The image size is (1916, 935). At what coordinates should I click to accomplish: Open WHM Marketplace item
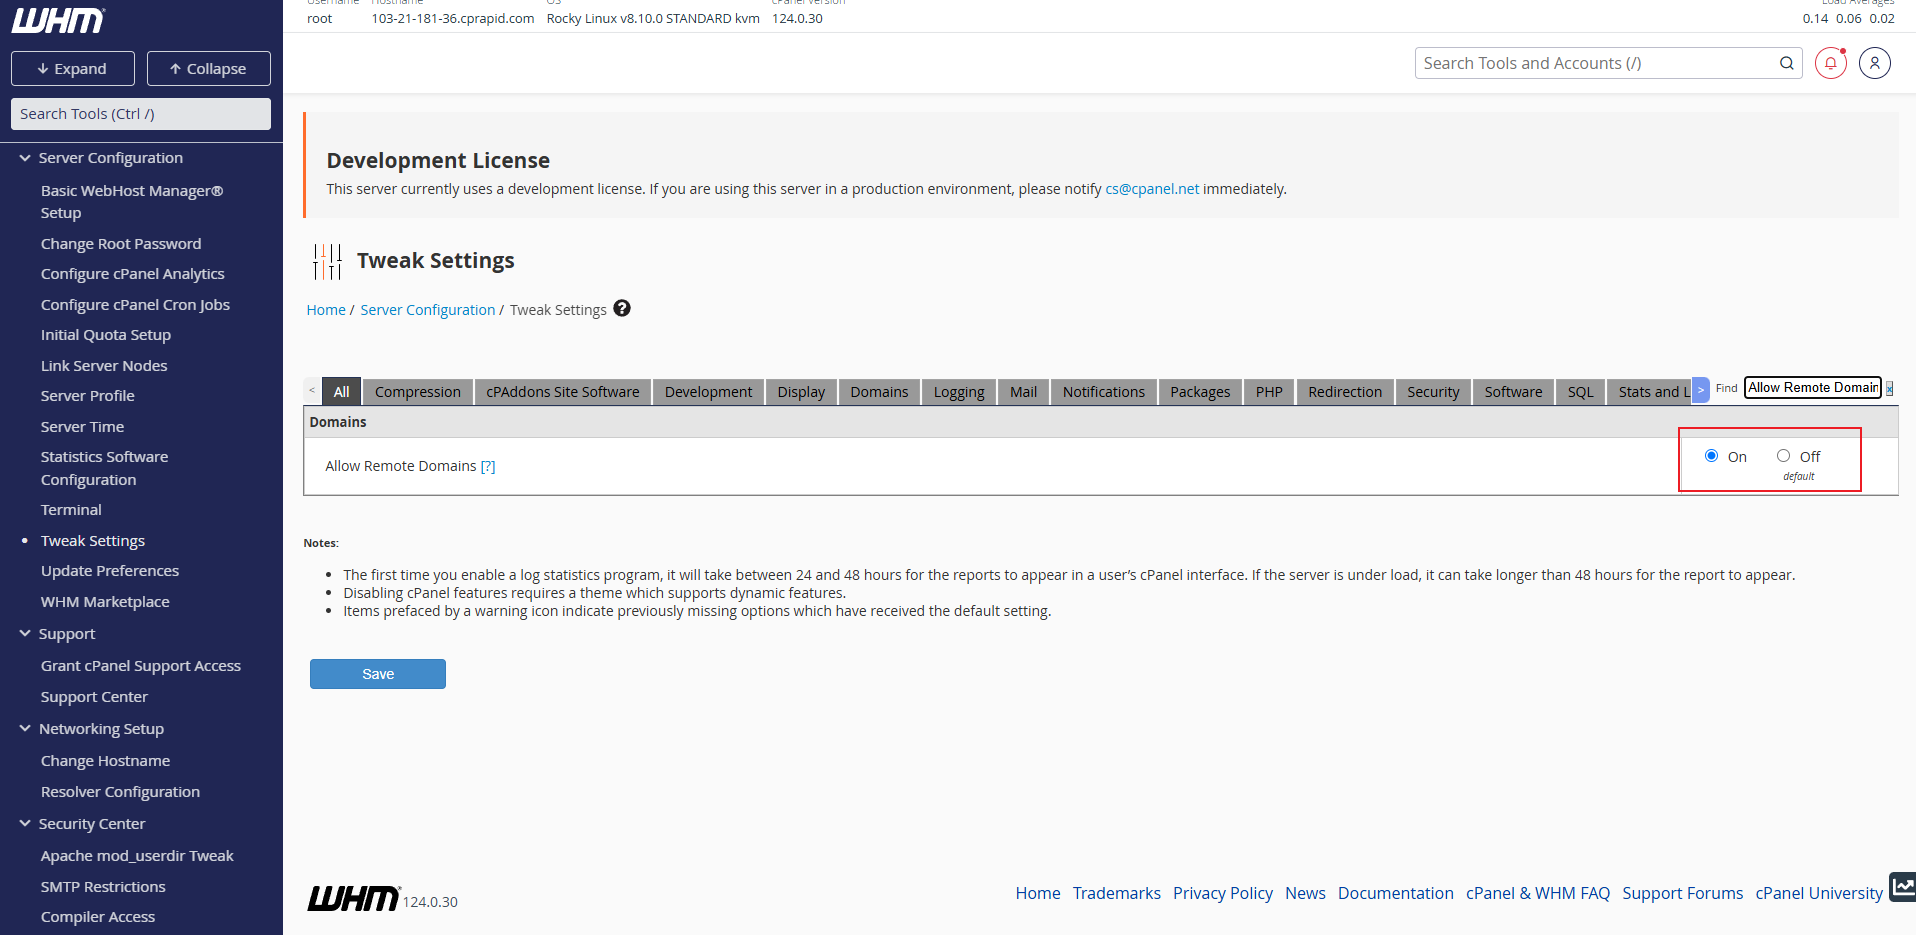[105, 602]
